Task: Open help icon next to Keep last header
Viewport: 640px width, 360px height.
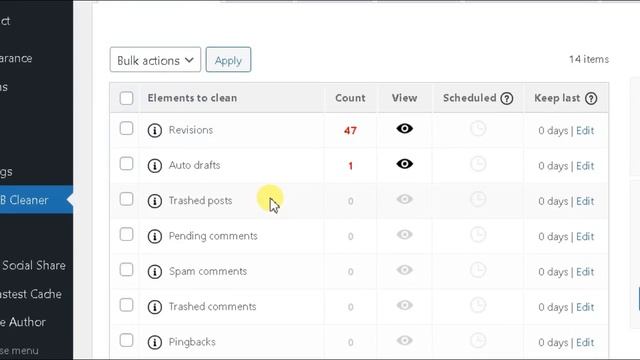Action: point(591,98)
